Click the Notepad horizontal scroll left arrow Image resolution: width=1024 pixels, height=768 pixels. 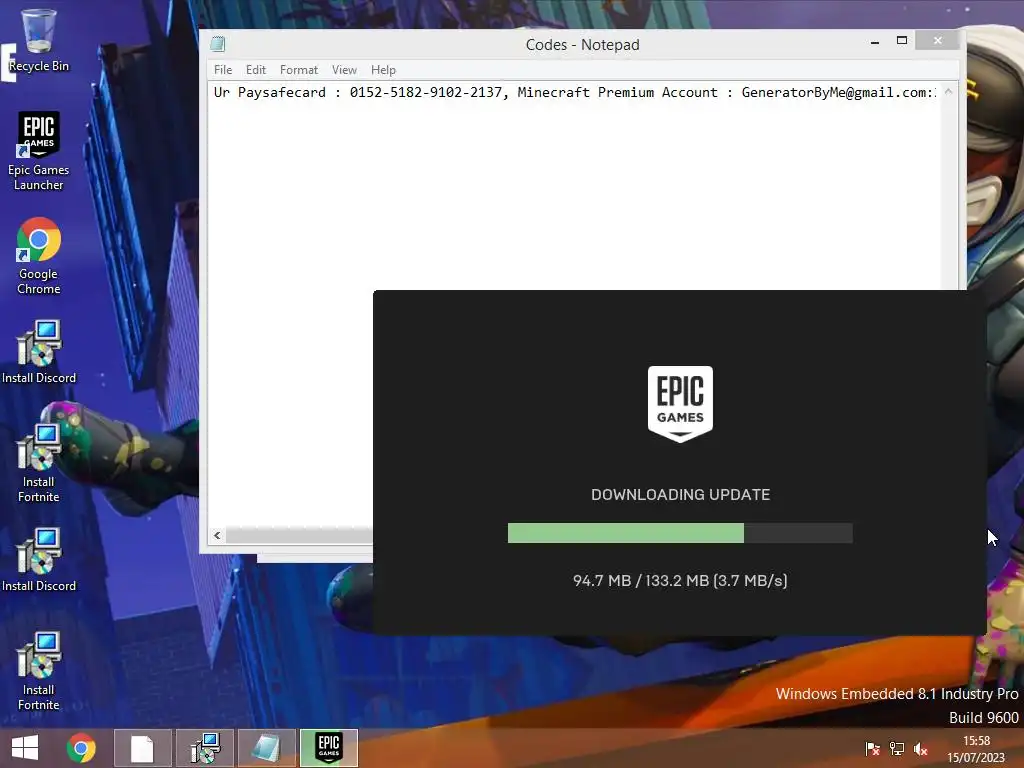pyautogui.click(x=217, y=536)
